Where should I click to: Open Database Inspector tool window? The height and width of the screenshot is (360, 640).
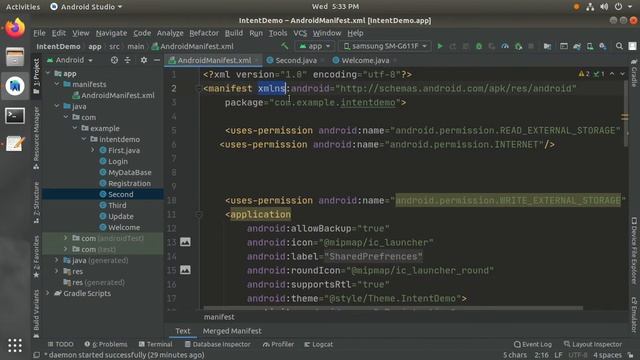click(218, 344)
